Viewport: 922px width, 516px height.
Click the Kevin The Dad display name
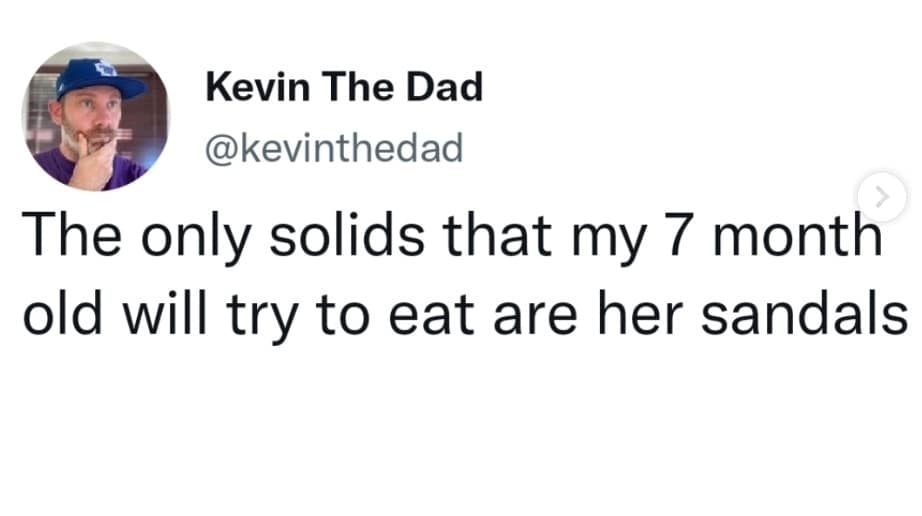(x=344, y=88)
